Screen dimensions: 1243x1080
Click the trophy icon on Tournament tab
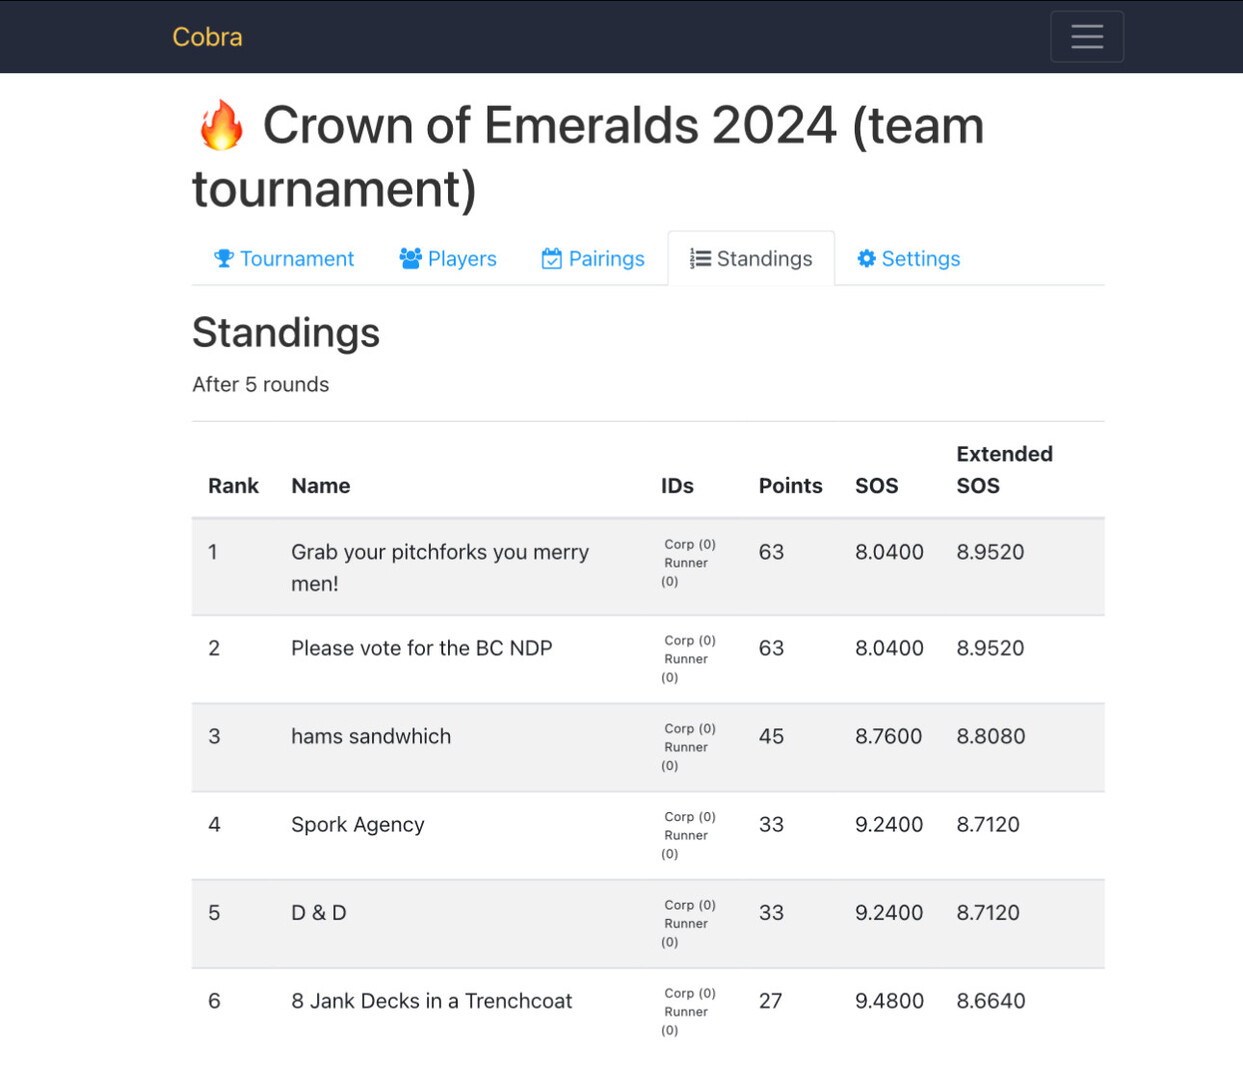click(x=224, y=259)
